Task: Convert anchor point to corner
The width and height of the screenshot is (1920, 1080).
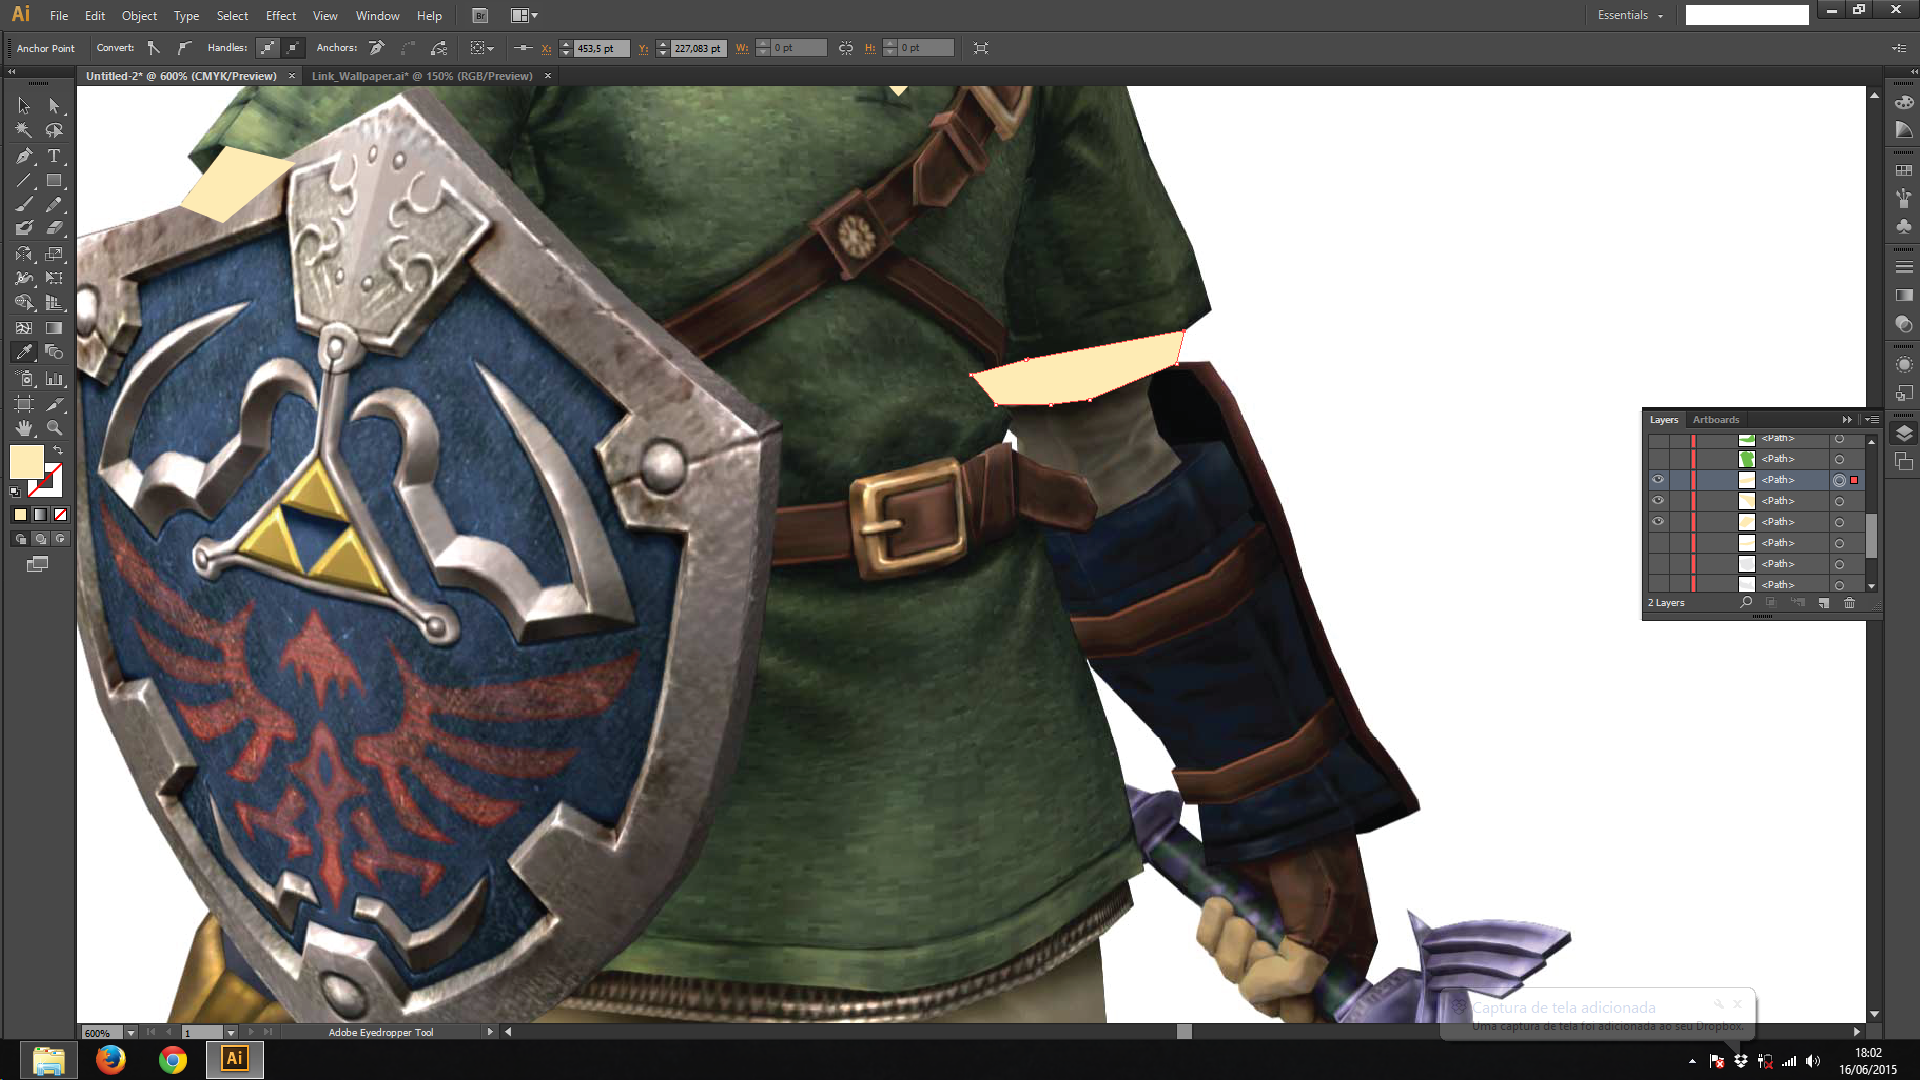Action: tap(154, 48)
